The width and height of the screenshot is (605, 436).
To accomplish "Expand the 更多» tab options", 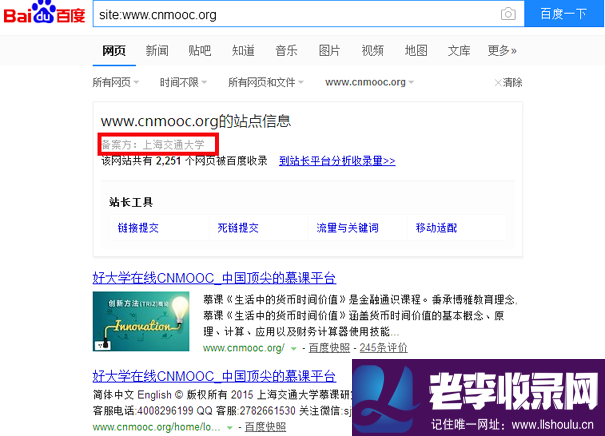I will pyautogui.click(x=502, y=51).
